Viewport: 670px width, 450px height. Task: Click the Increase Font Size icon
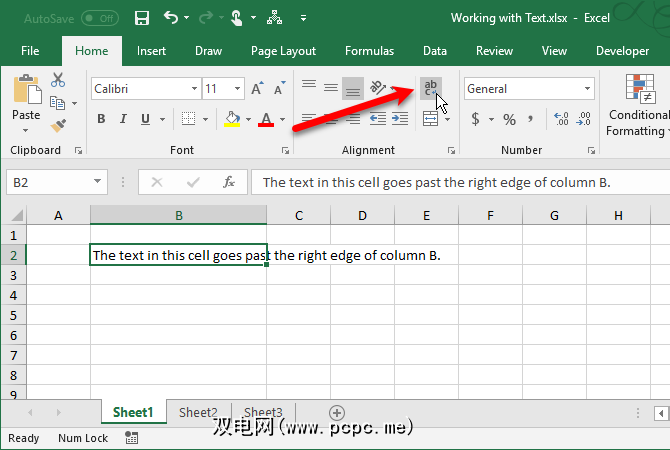[x=258, y=89]
